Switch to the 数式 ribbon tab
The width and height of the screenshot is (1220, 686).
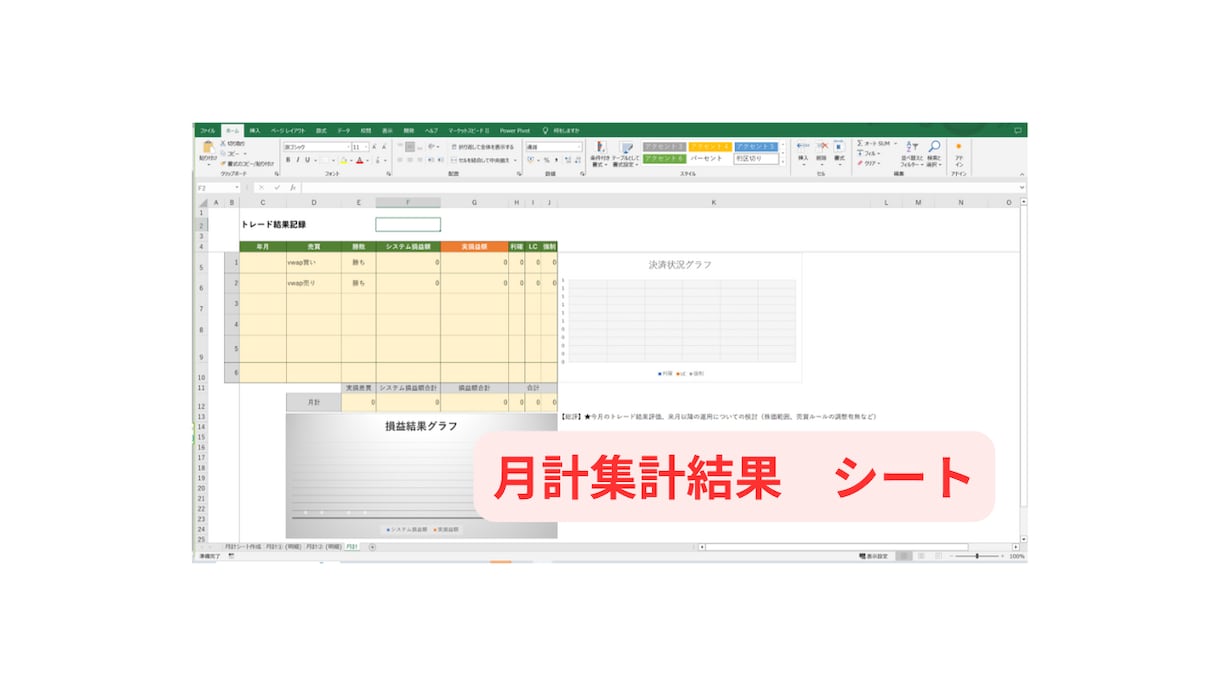pos(321,130)
